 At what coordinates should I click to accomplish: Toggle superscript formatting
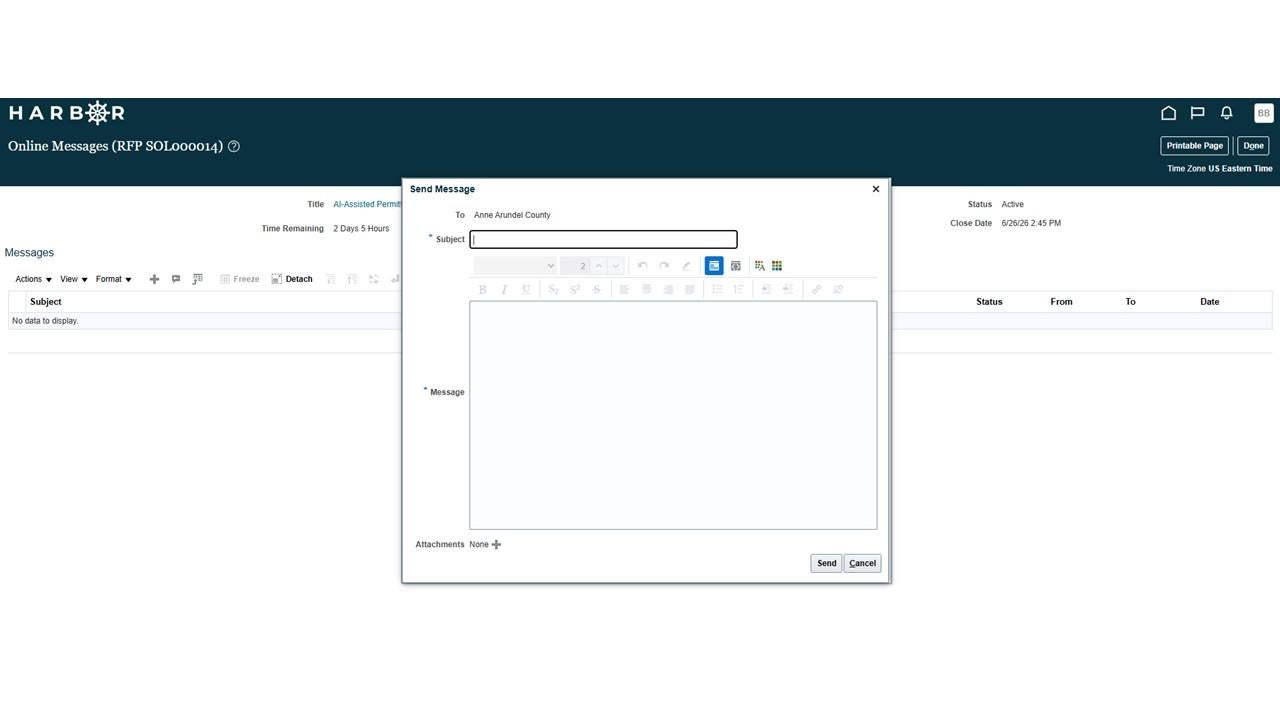click(x=575, y=289)
